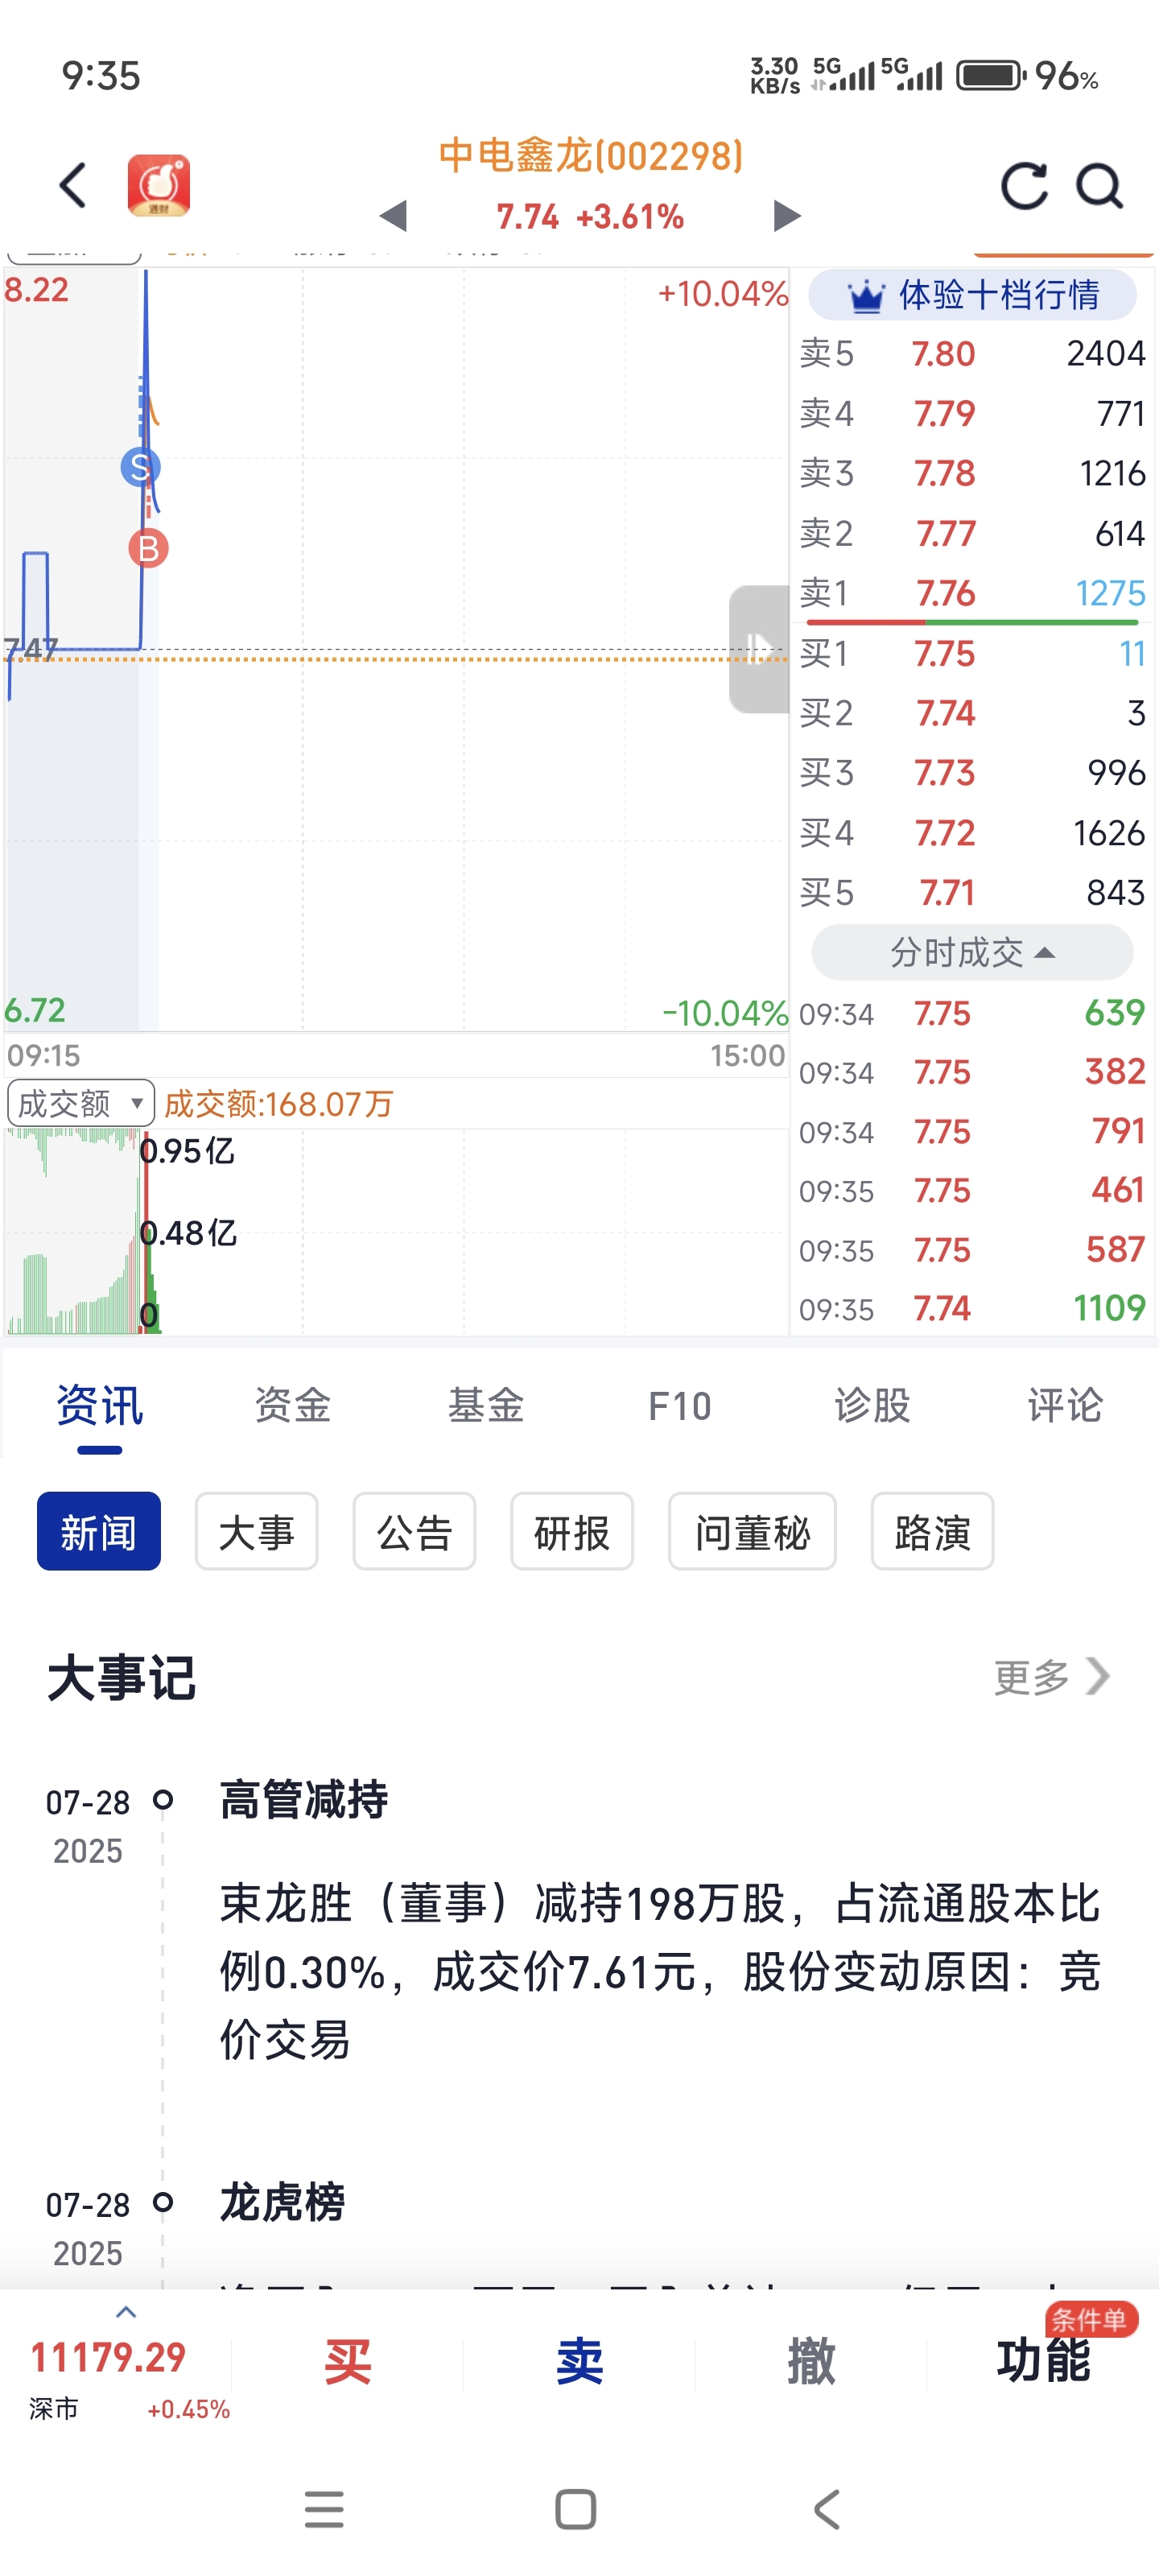
Task: Collapse the order book panel arrow handle
Action: (759, 649)
